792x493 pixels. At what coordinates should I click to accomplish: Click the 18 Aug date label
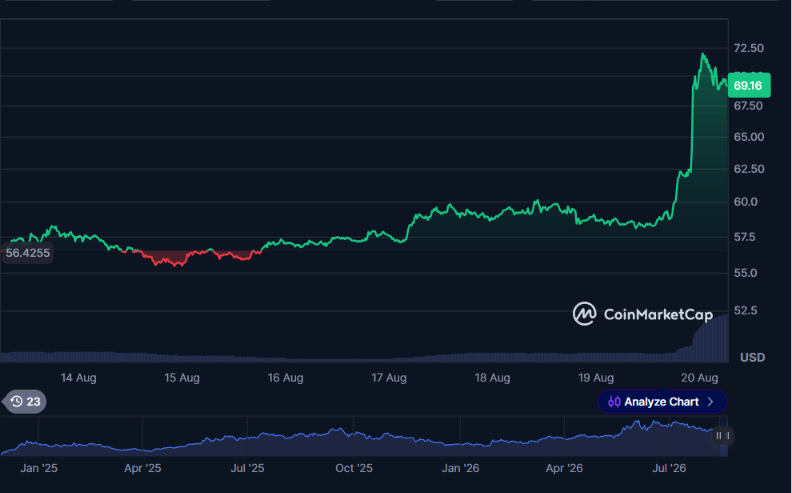pos(492,378)
